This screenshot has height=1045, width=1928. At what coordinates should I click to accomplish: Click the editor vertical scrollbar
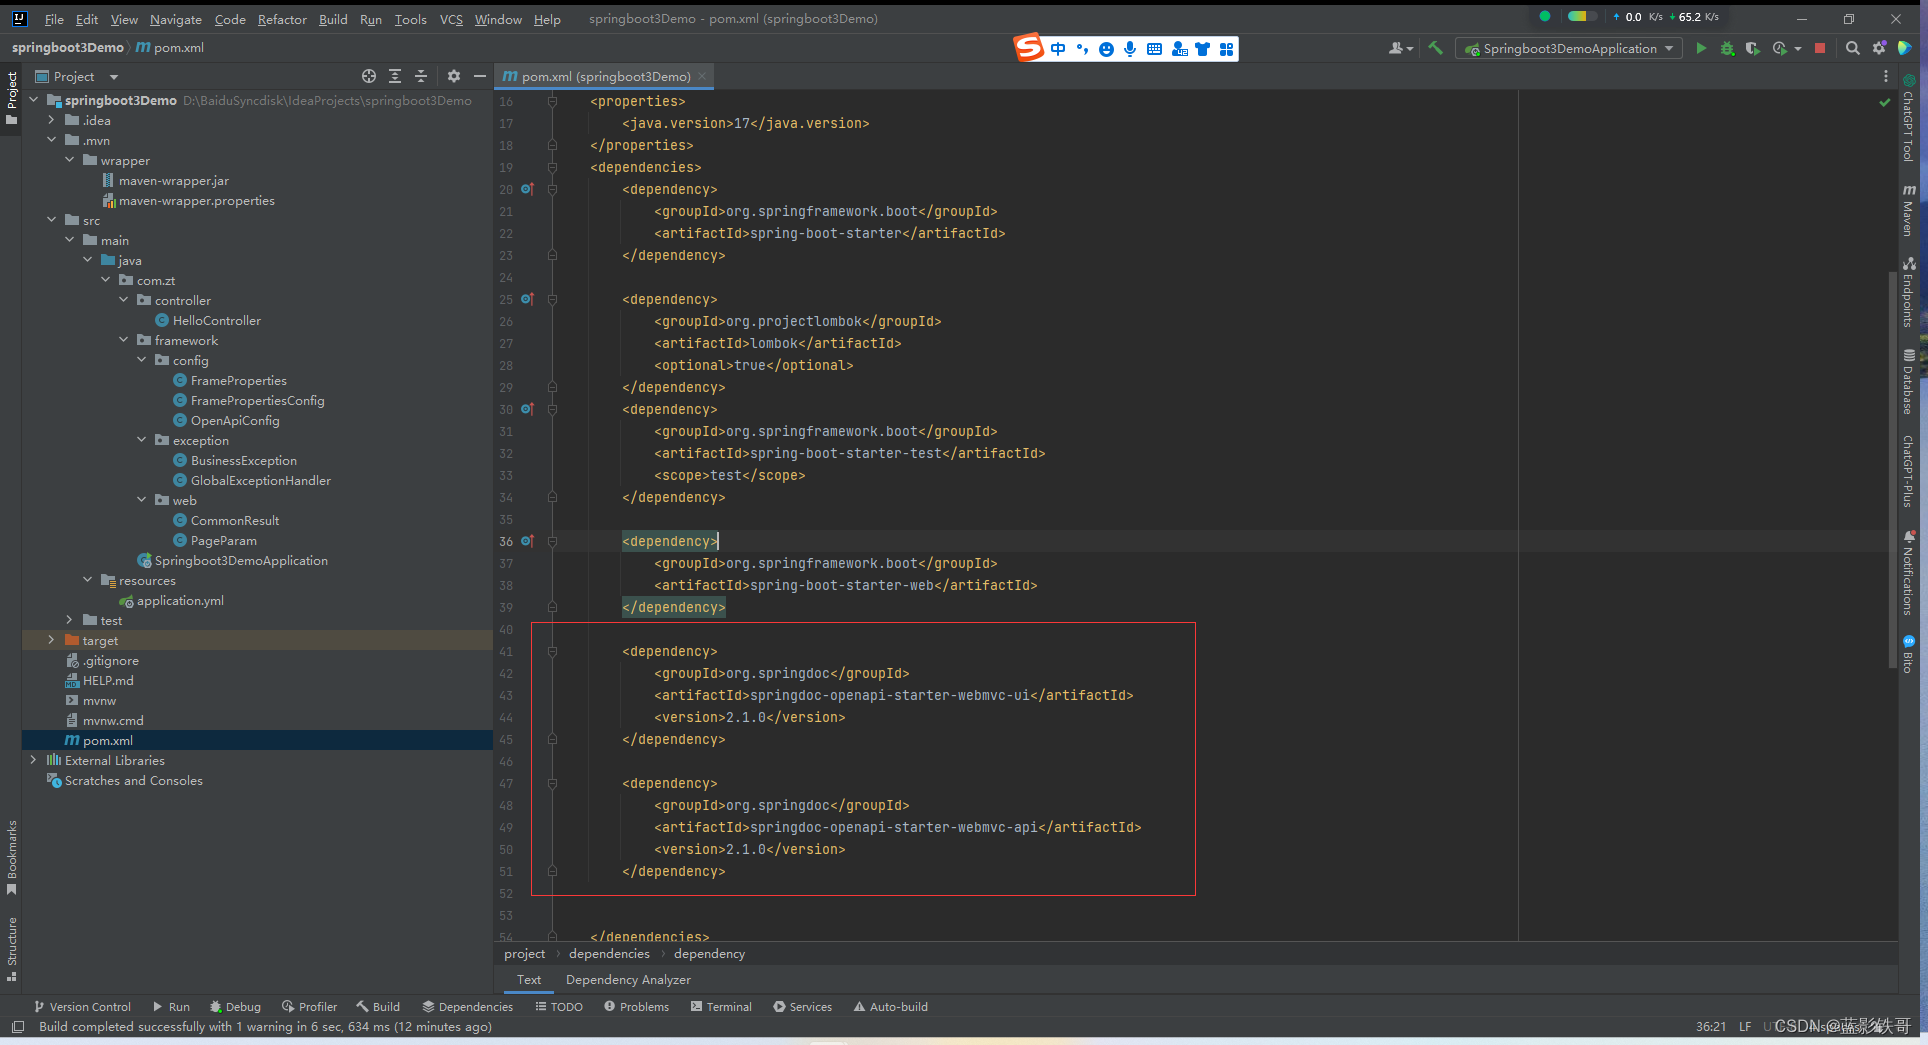click(1893, 470)
